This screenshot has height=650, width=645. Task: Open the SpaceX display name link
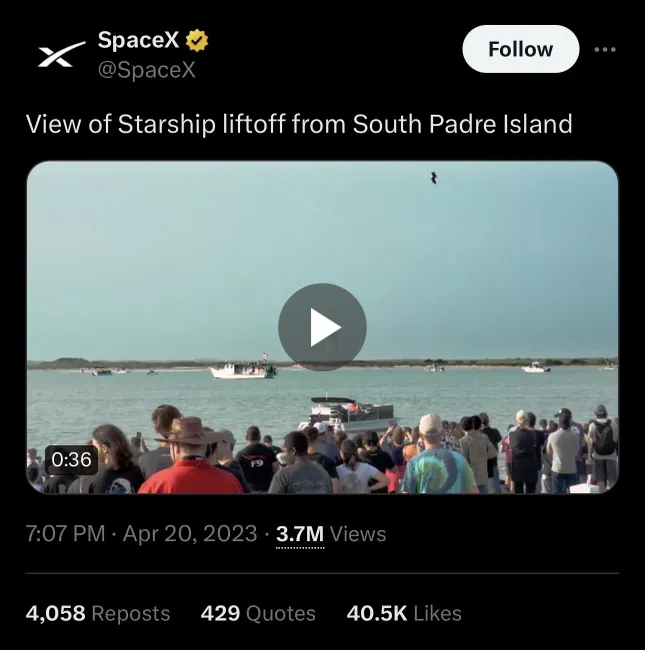(x=138, y=41)
